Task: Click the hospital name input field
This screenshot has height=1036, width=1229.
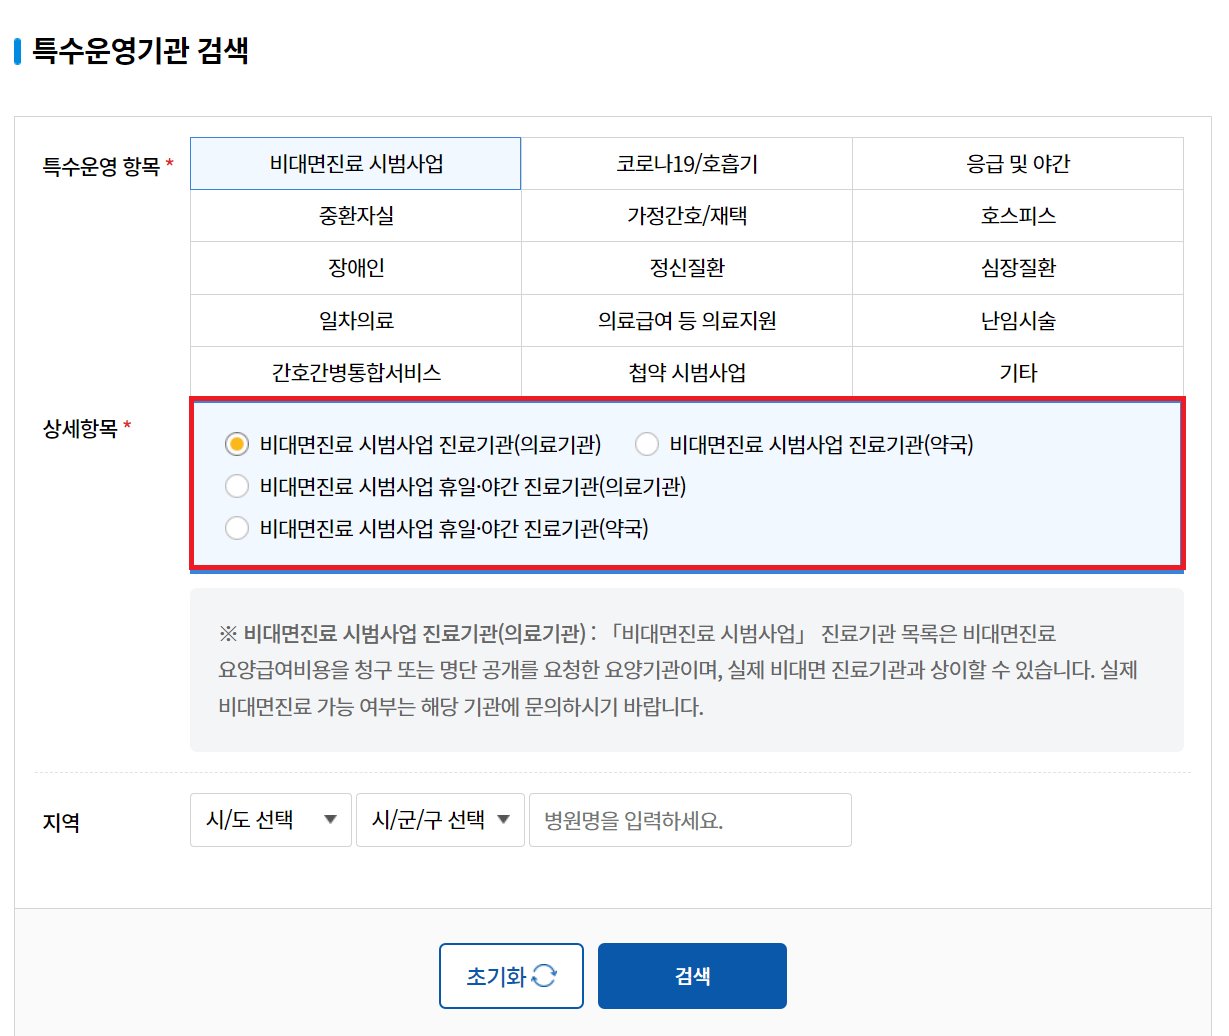Action: [690, 819]
